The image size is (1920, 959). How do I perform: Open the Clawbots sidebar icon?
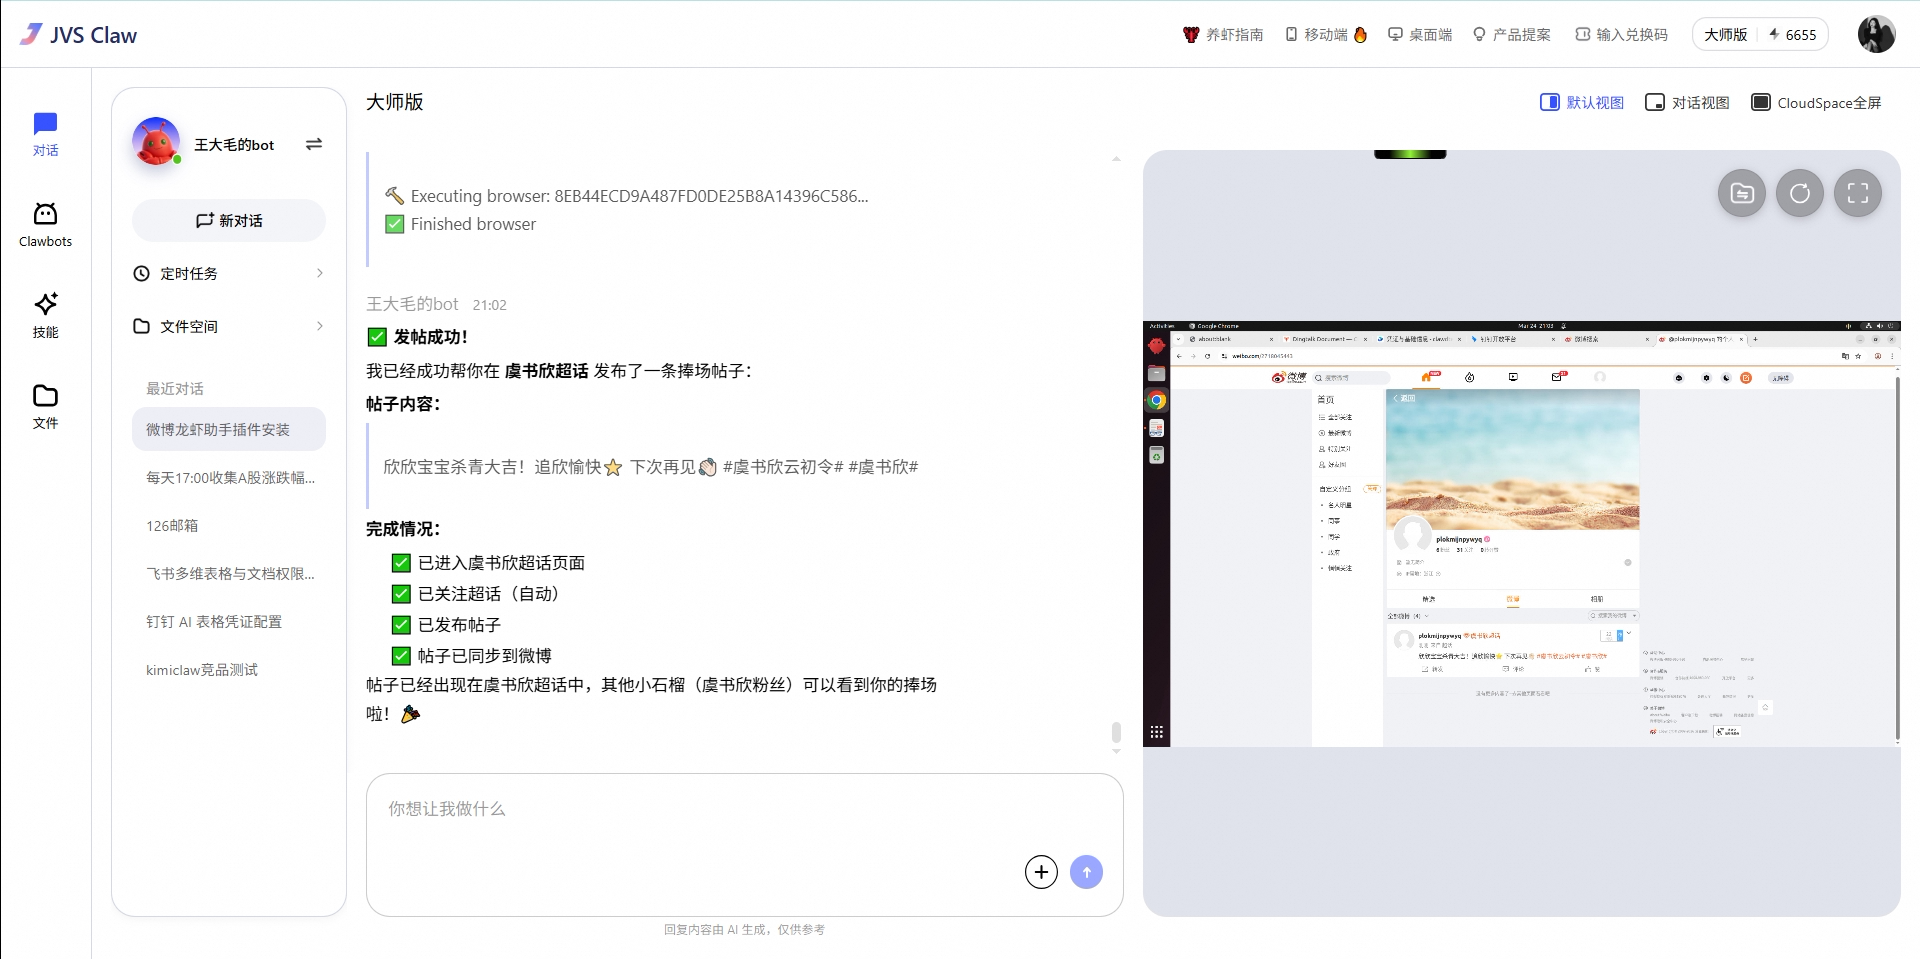coord(45,224)
